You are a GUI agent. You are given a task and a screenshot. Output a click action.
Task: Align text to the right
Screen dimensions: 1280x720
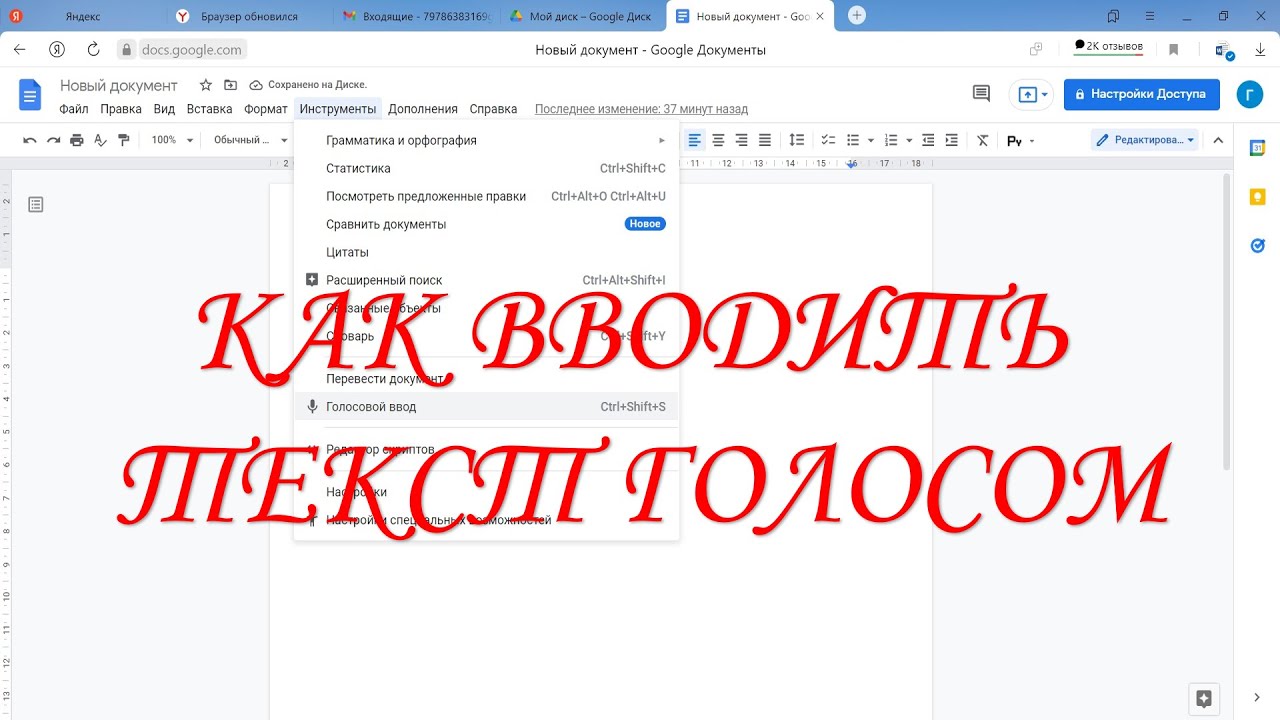tap(741, 140)
